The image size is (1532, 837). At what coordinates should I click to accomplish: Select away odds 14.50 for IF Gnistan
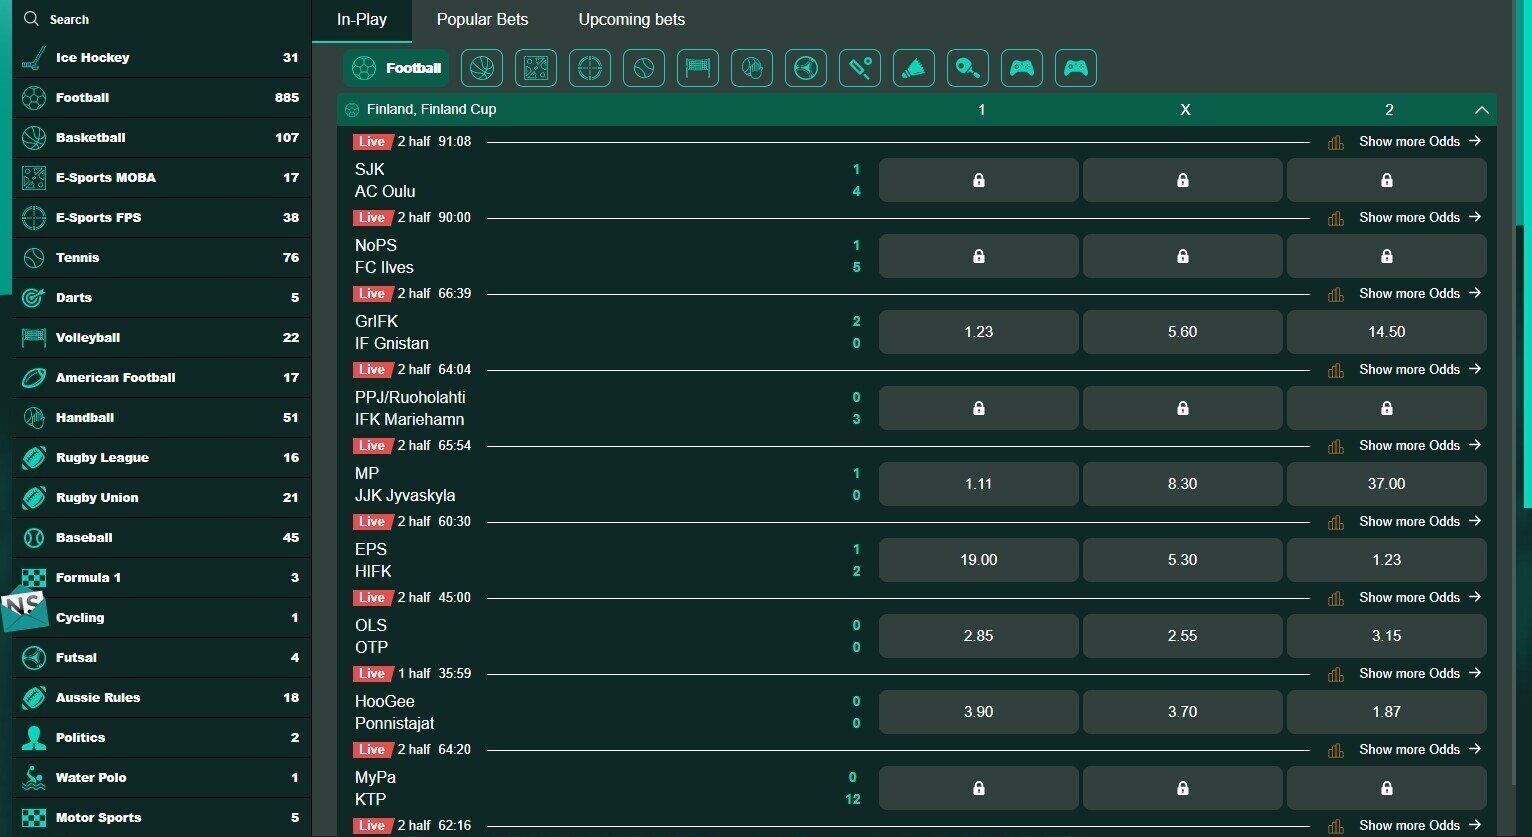click(x=1387, y=332)
